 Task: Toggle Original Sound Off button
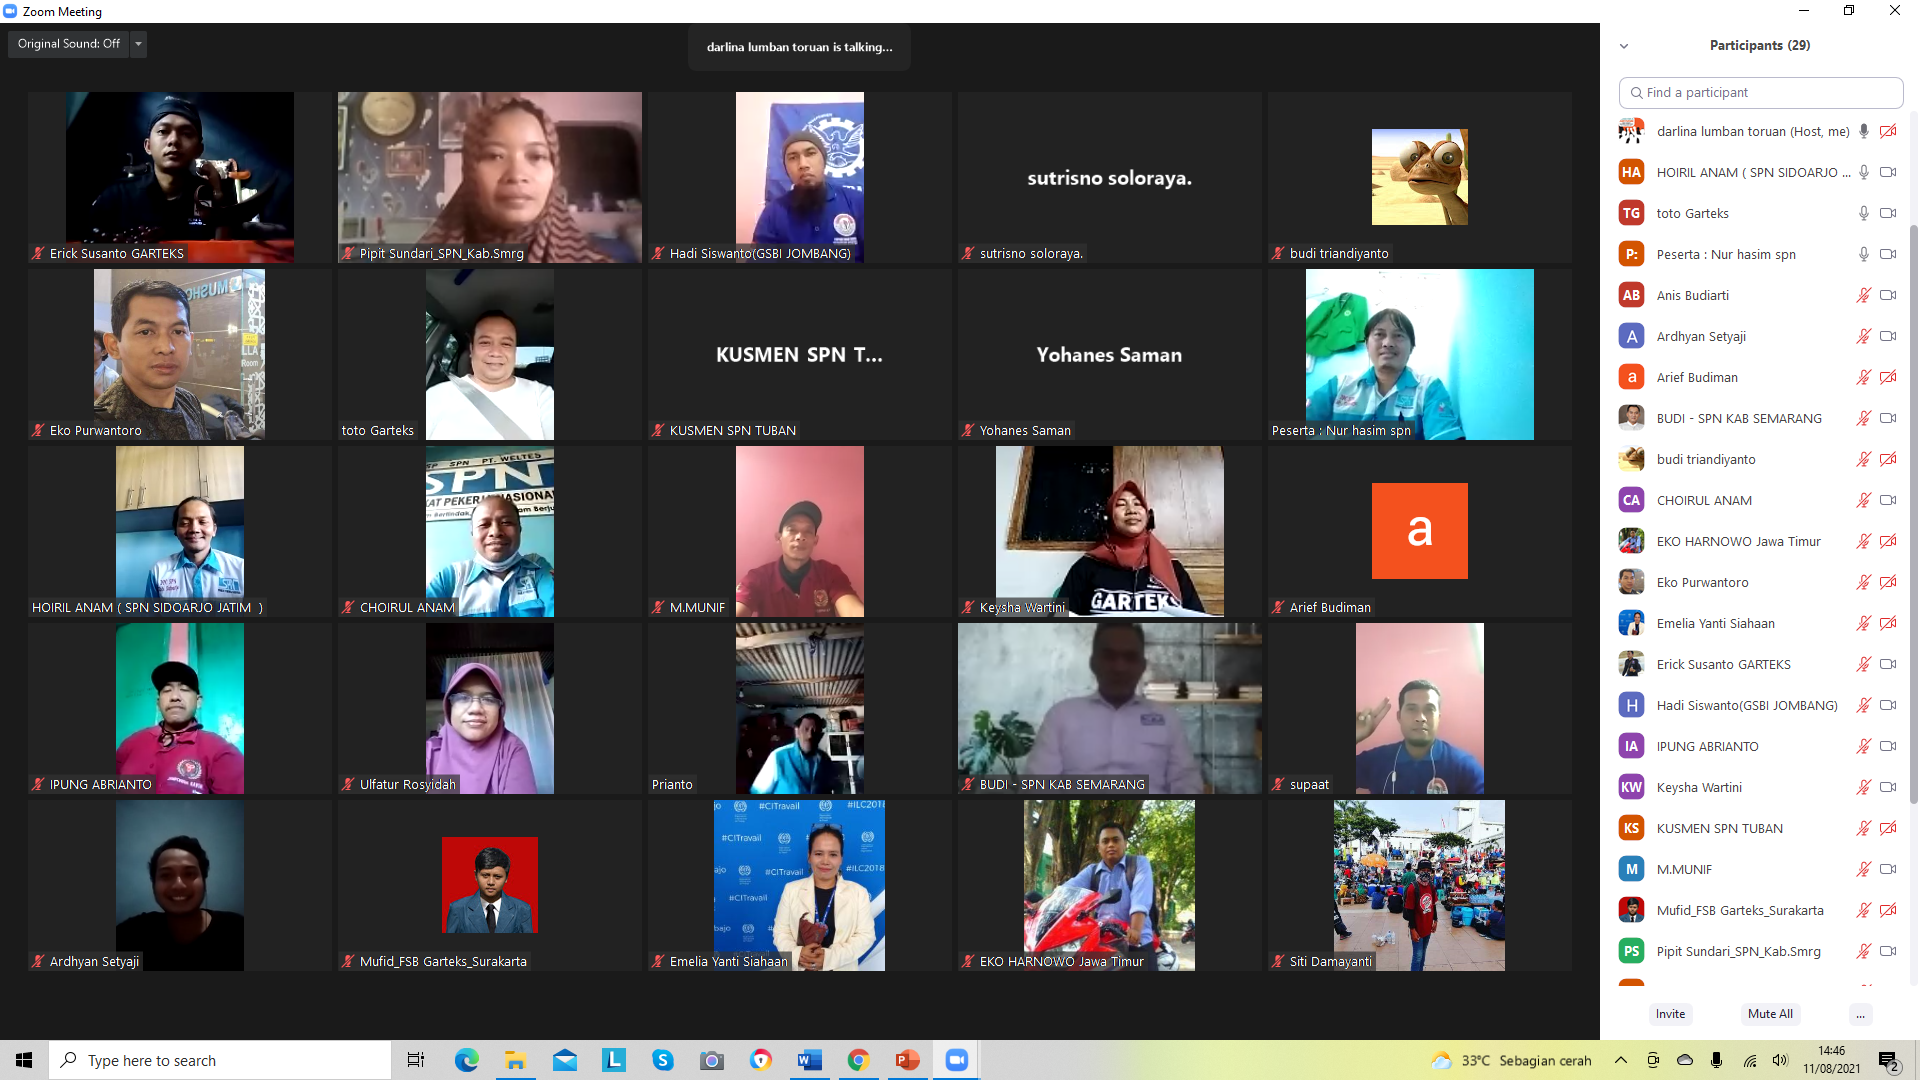click(x=68, y=44)
